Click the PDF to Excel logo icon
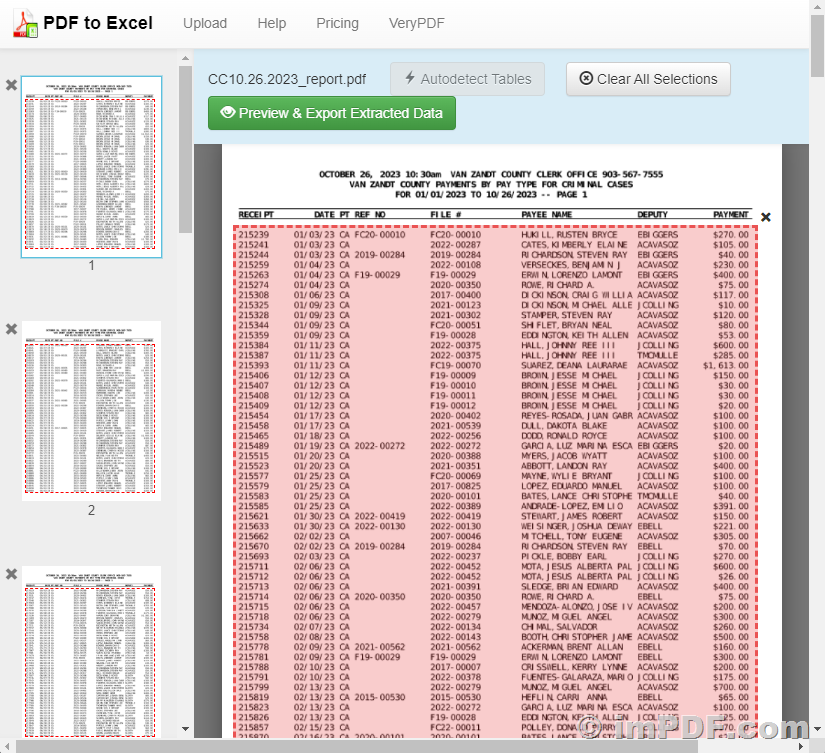Image resolution: width=825 pixels, height=753 pixels. [x=25, y=24]
